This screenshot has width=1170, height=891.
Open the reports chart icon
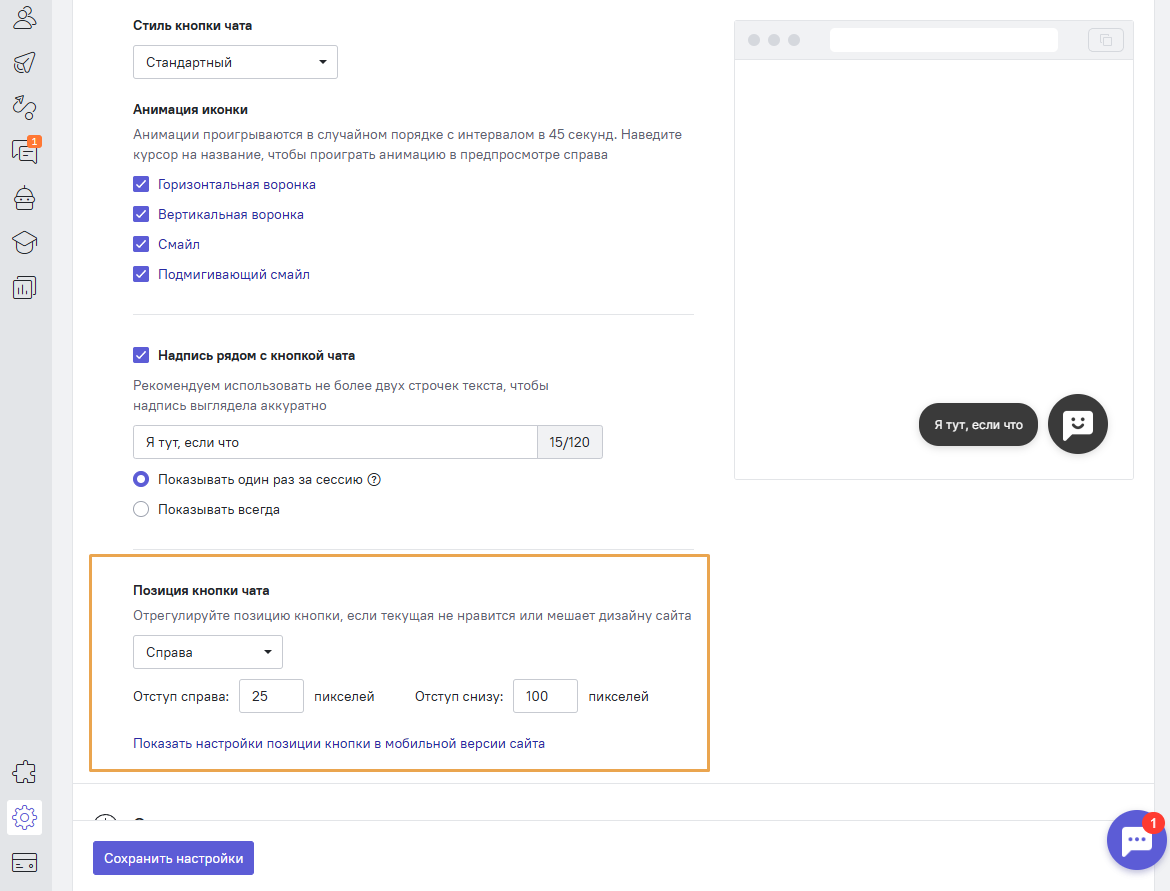point(25,288)
